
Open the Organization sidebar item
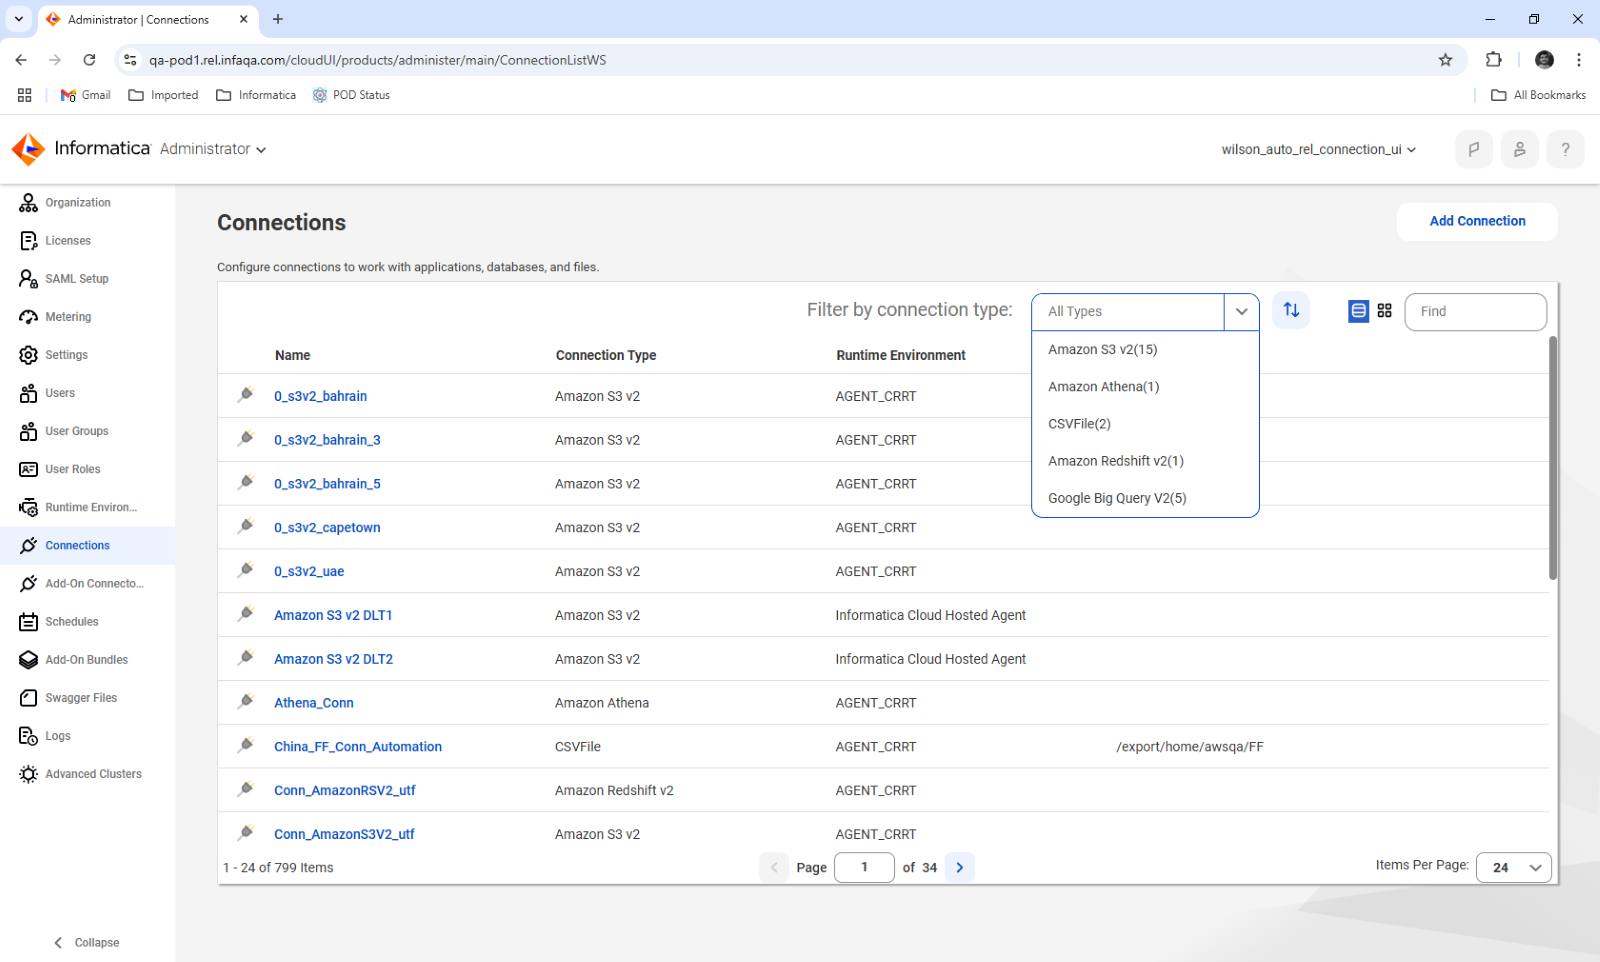coord(78,203)
